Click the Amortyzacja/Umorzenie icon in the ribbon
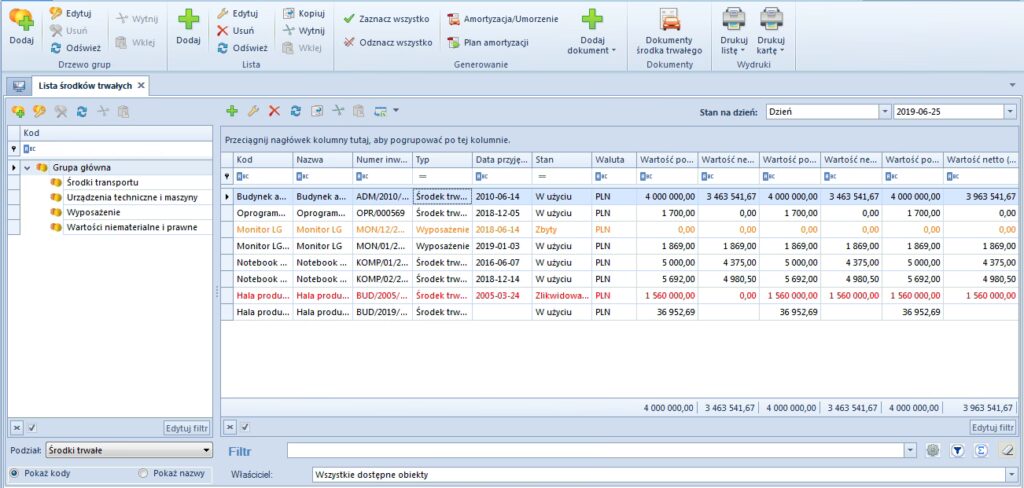Image resolution: width=1024 pixels, height=488 pixels. (x=453, y=19)
